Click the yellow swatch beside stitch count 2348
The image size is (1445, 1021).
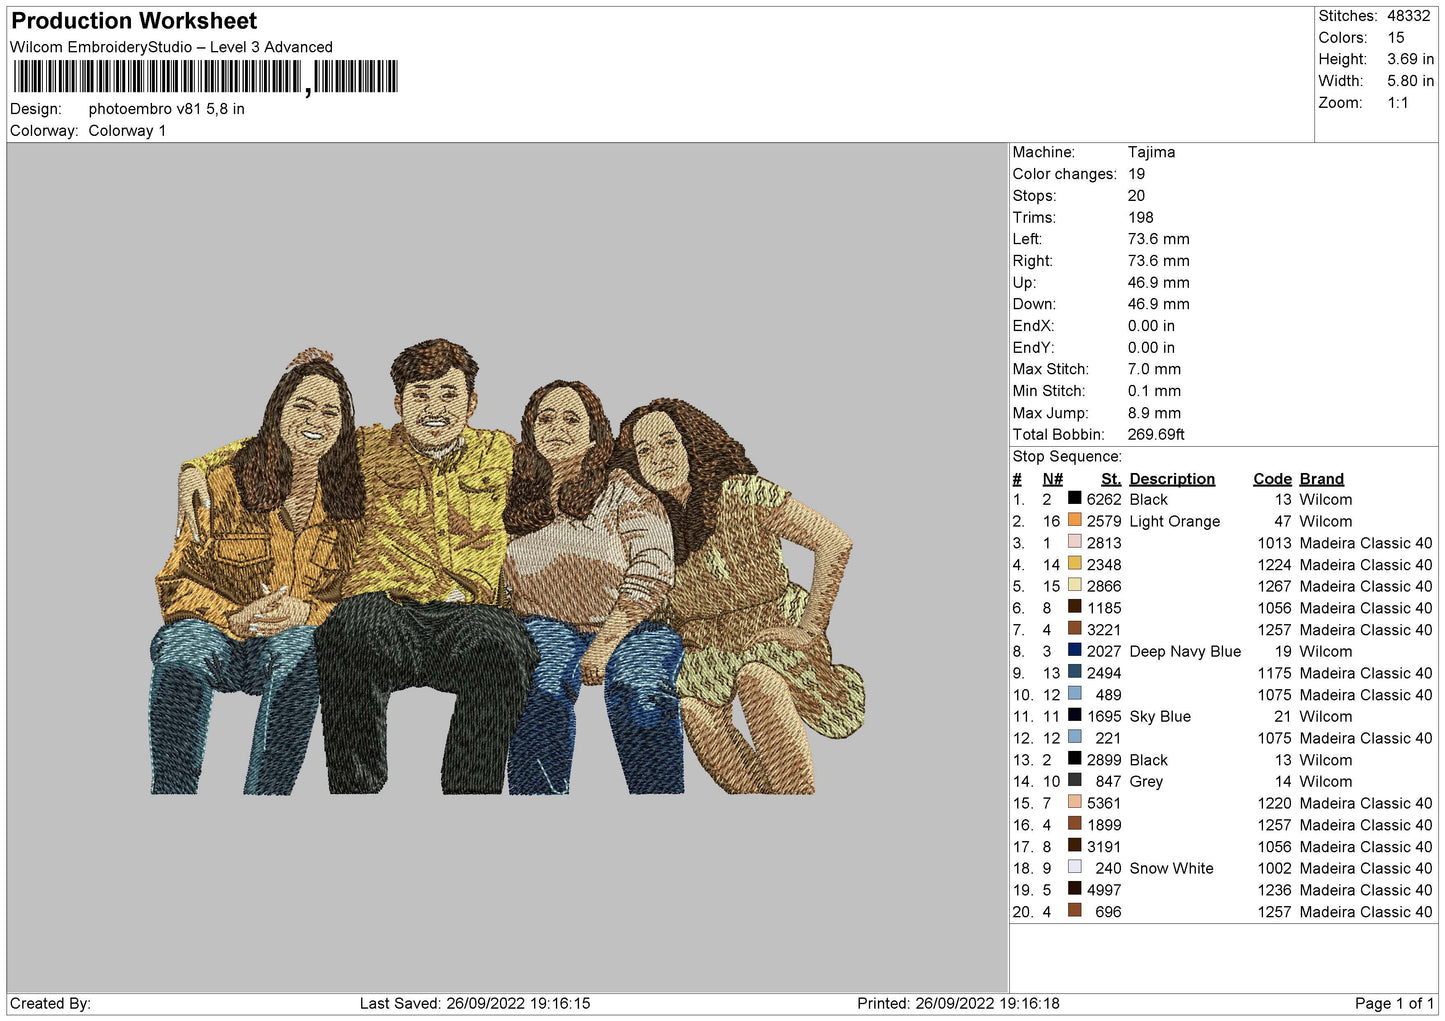tap(1074, 564)
